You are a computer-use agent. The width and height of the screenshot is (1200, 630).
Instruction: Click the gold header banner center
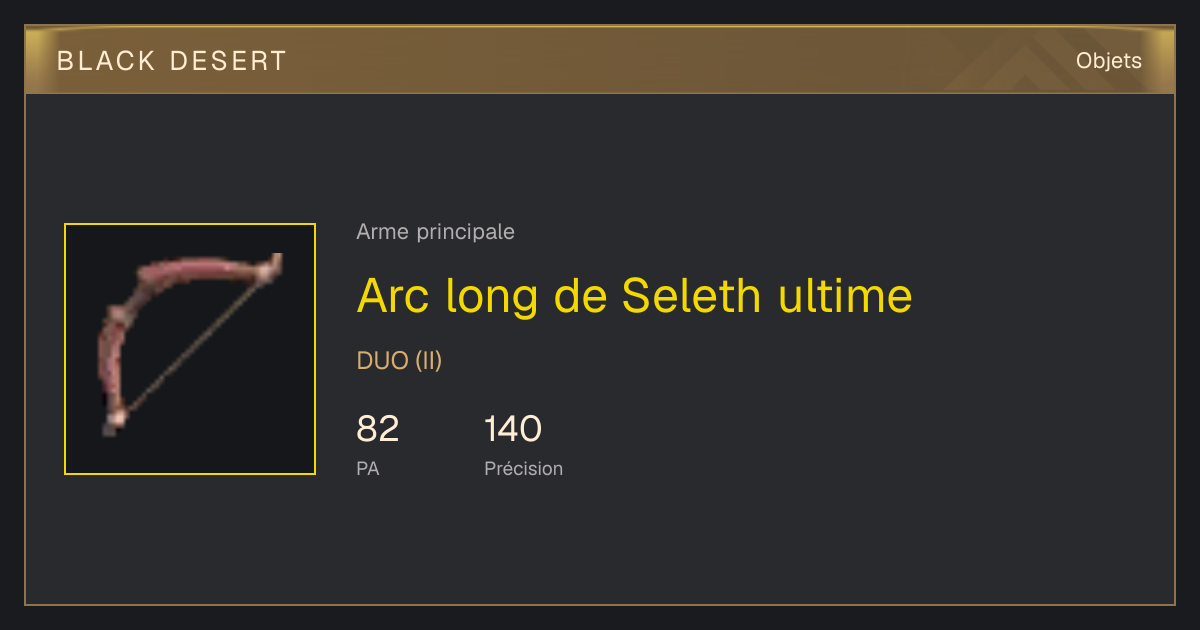[600, 60]
